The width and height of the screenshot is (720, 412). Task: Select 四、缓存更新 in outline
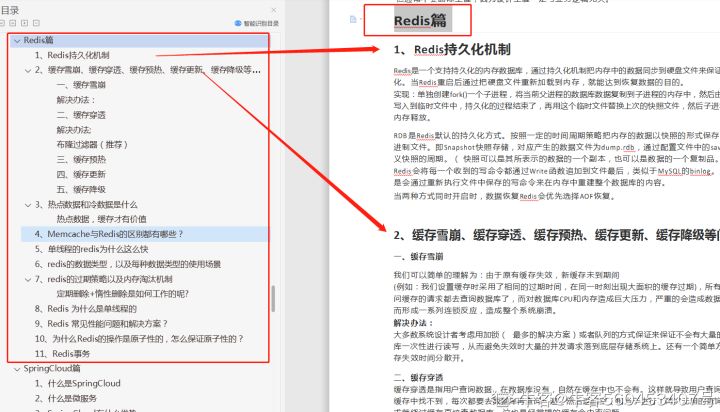coord(81,174)
